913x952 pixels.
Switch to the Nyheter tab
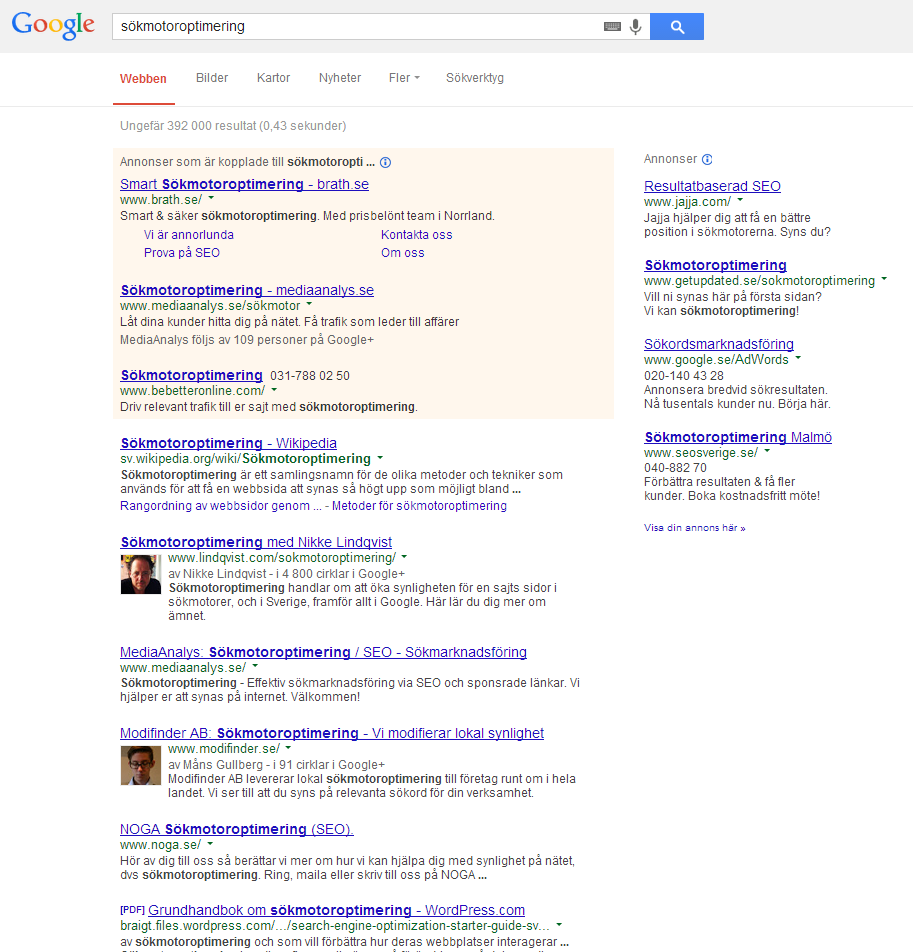(x=340, y=78)
